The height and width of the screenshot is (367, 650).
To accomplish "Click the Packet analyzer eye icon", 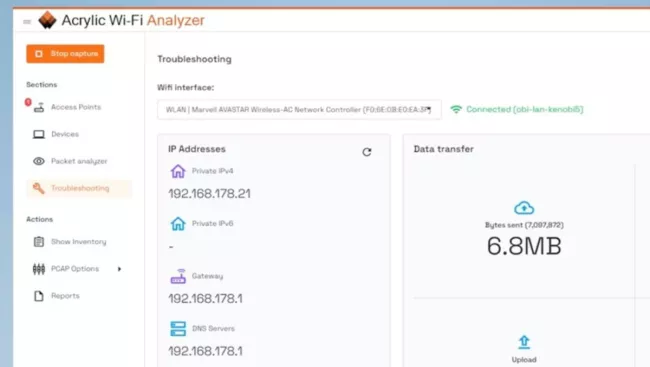I will [39, 161].
